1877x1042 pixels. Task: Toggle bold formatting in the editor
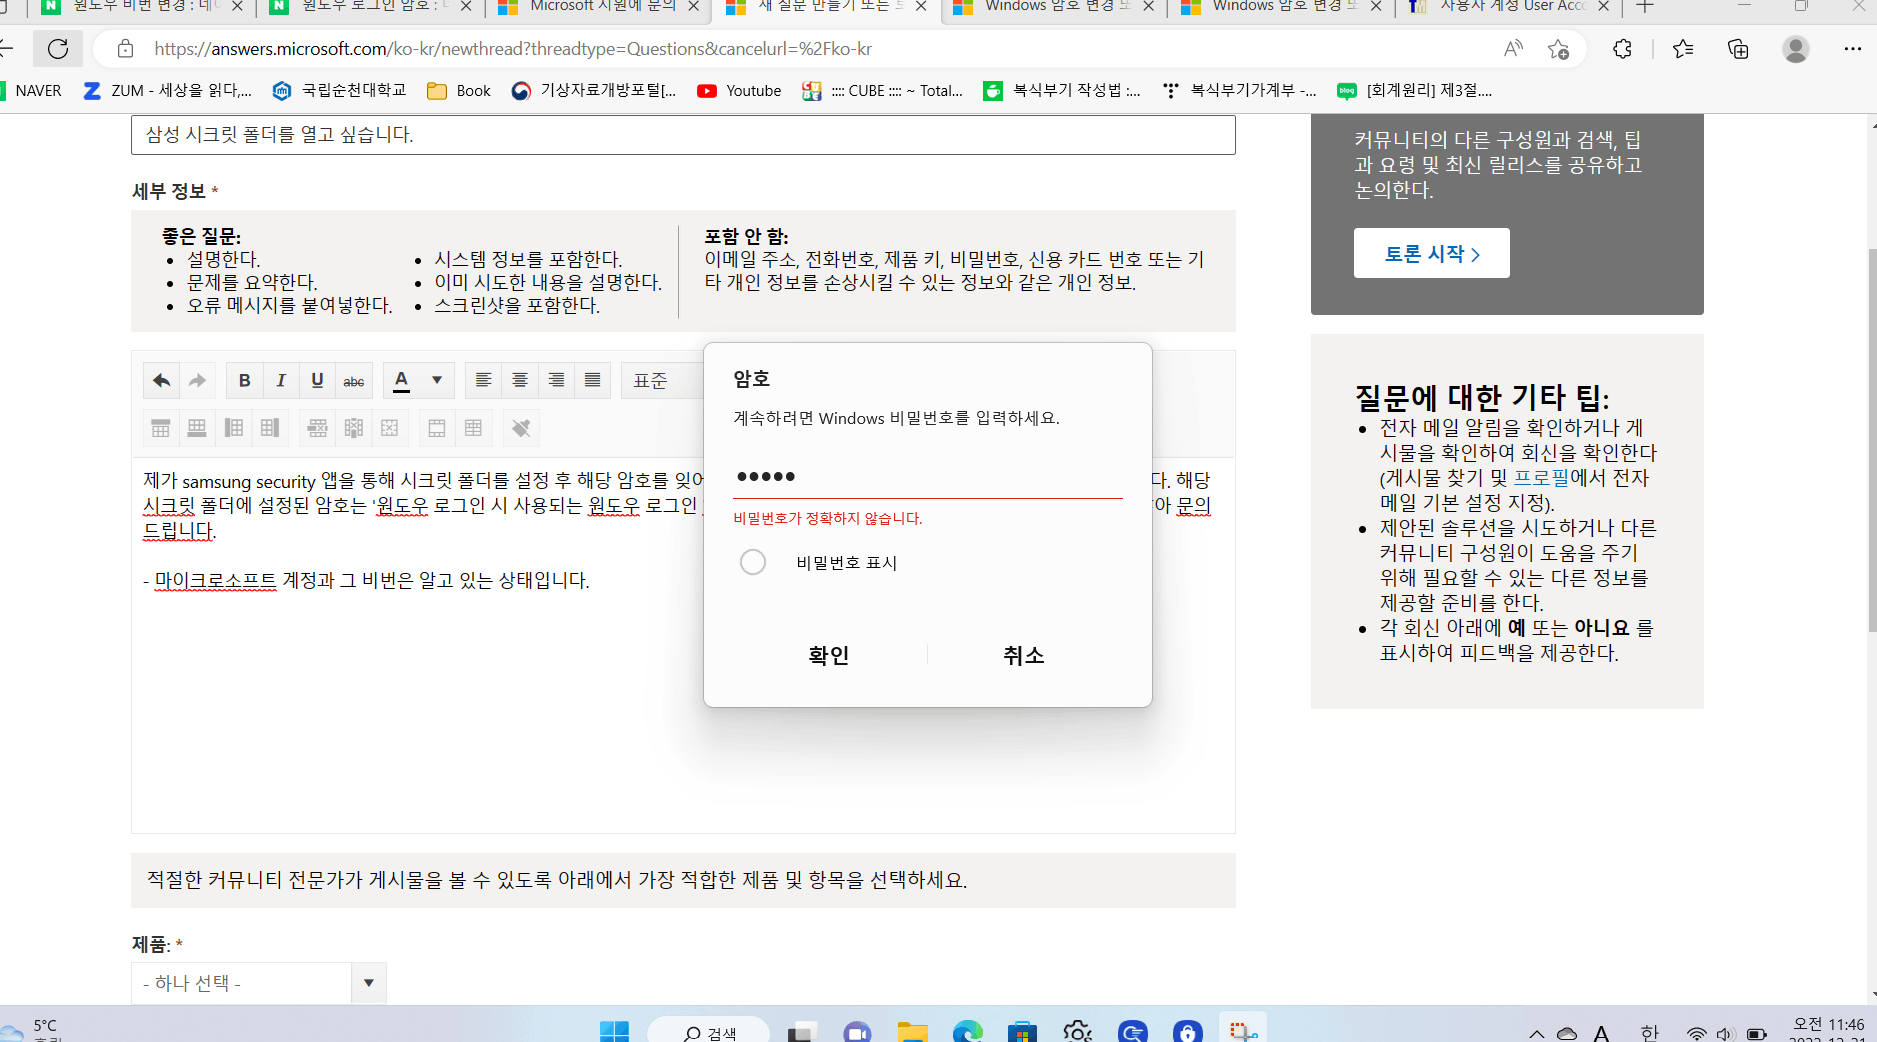tap(244, 380)
